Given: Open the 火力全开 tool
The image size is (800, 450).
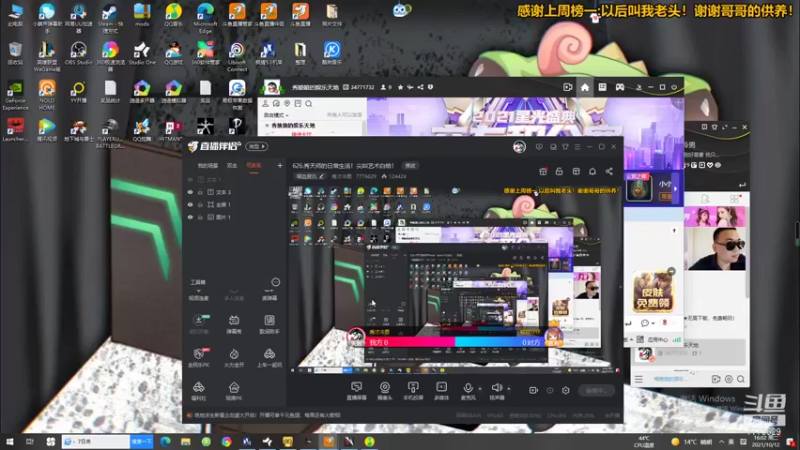Looking at the screenshot, I should pyautogui.click(x=234, y=358).
